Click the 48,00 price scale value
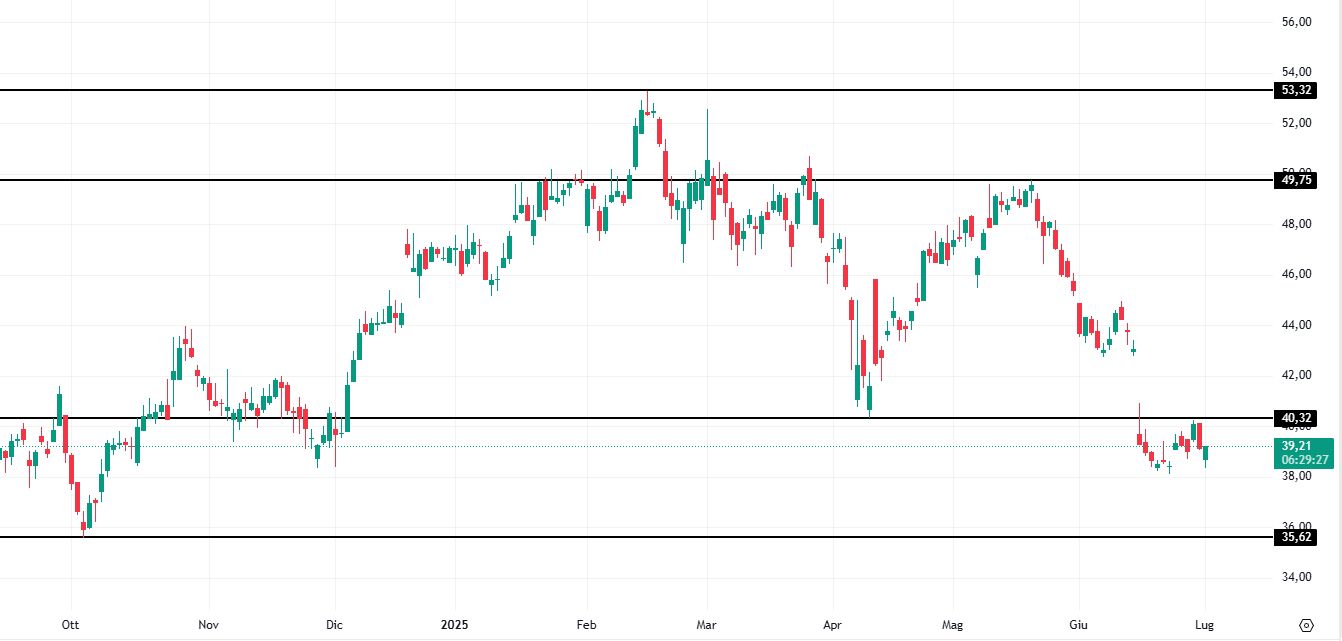The image size is (1342, 641). coord(1297,224)
